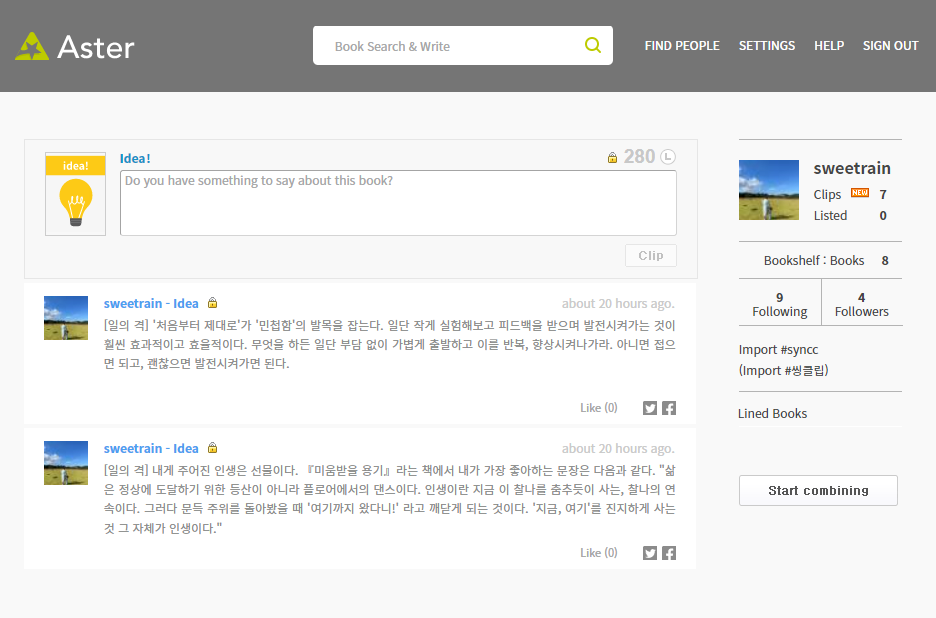The image size is (936, 618).
Task: Click the idea comment text area
Action: 398,203
